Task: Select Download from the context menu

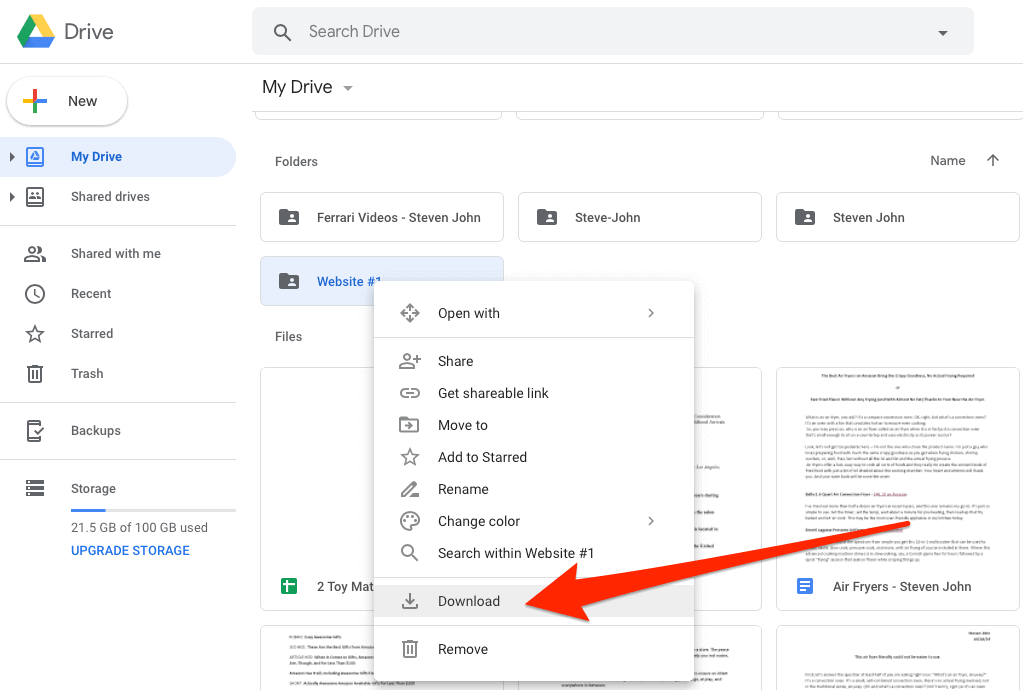Action: click(x=468, y=601)
